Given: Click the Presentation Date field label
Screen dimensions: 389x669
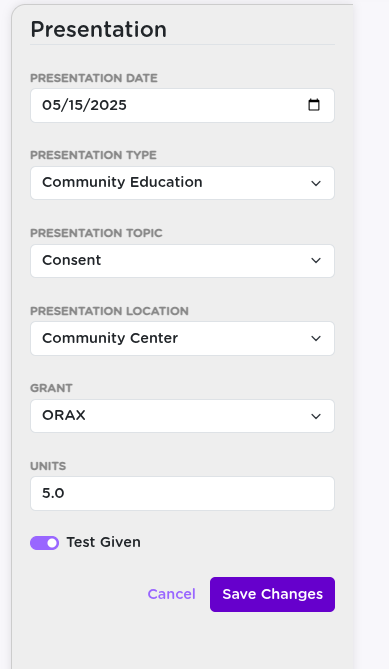Looking at the screenshot, I should [94, 78].
